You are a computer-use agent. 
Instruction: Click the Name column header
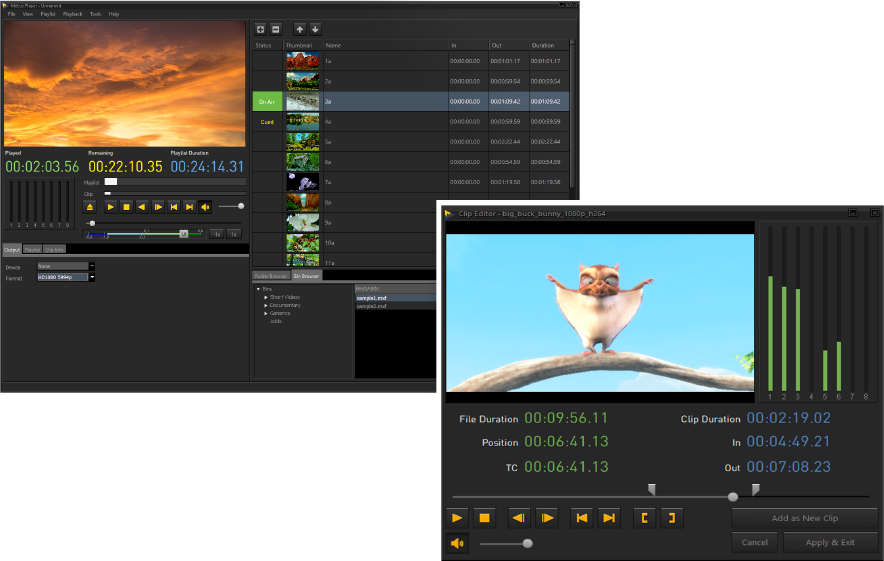386,45
